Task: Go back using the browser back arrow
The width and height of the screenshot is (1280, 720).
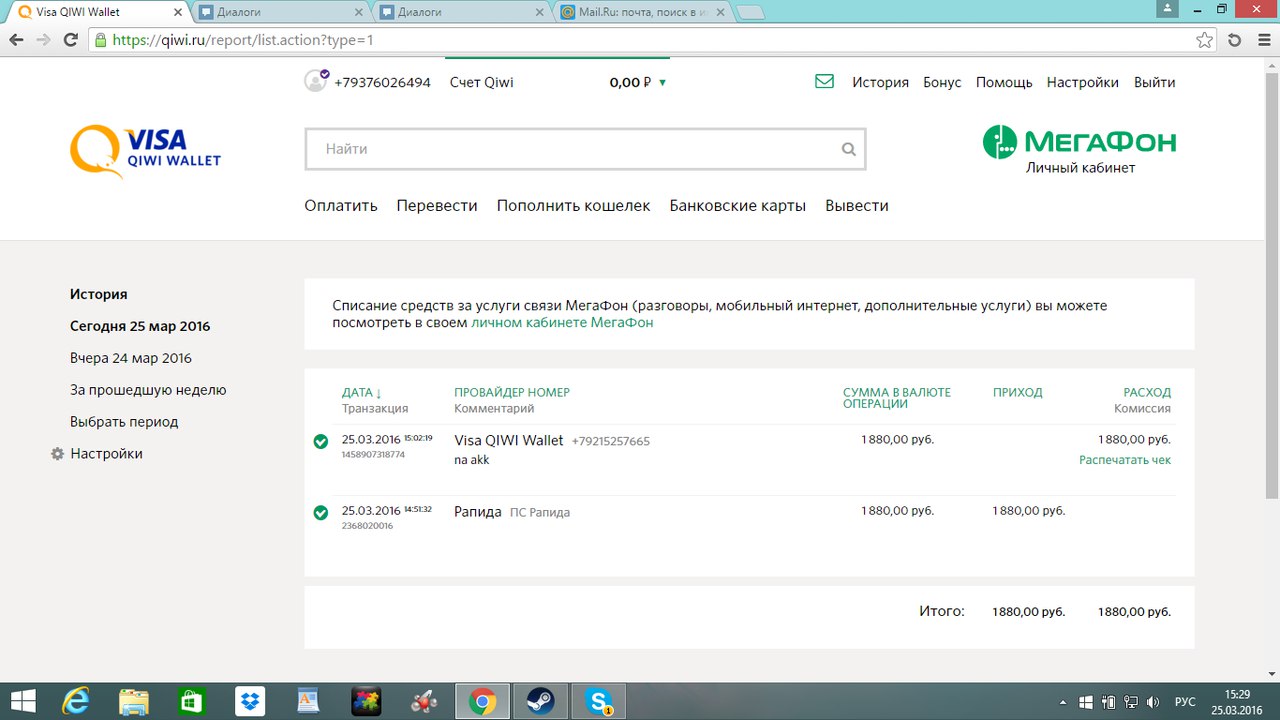Action: tap(17, 40)
